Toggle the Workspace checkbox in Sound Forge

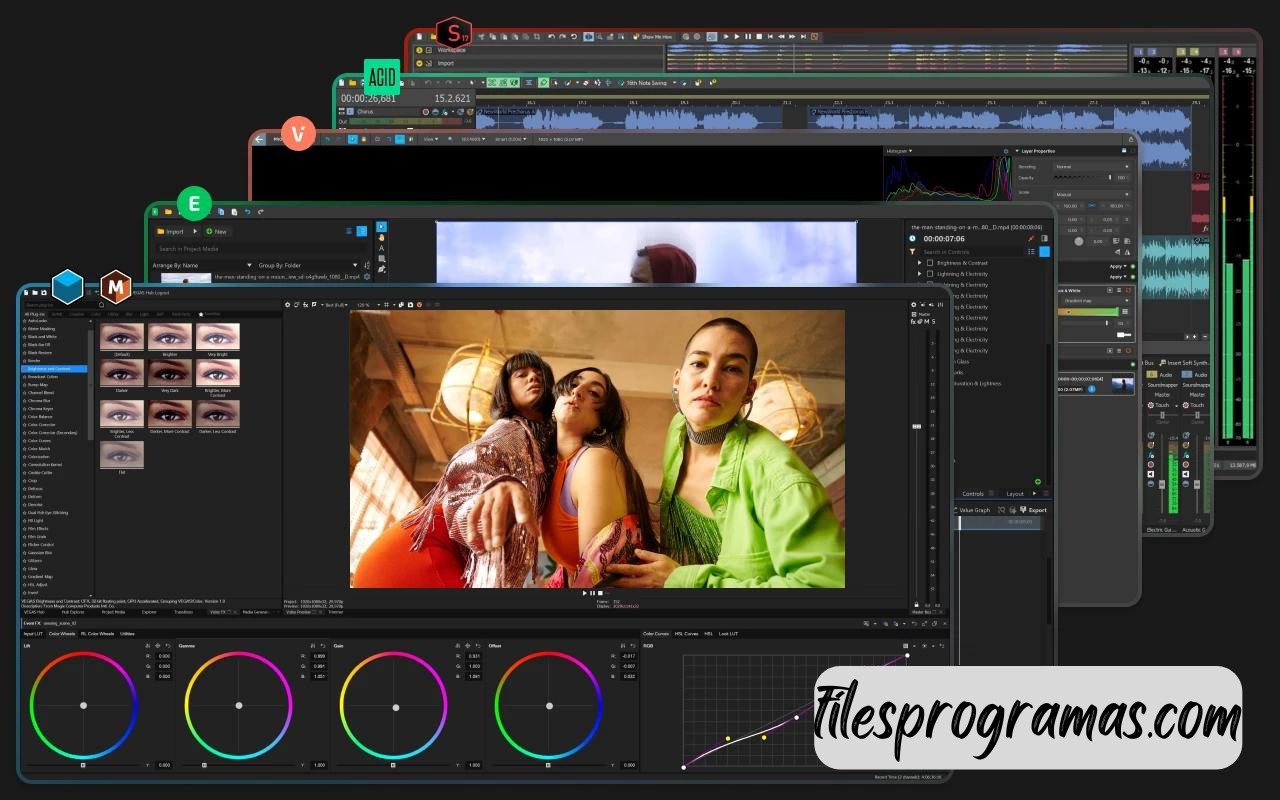[429, 50]
